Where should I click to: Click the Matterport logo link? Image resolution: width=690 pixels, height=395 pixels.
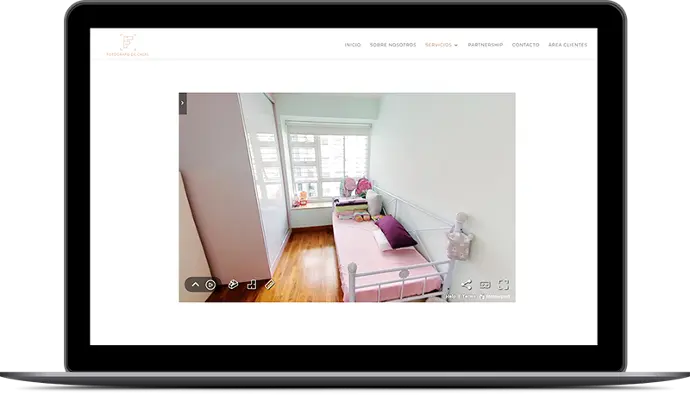click(x=495, y=297)
